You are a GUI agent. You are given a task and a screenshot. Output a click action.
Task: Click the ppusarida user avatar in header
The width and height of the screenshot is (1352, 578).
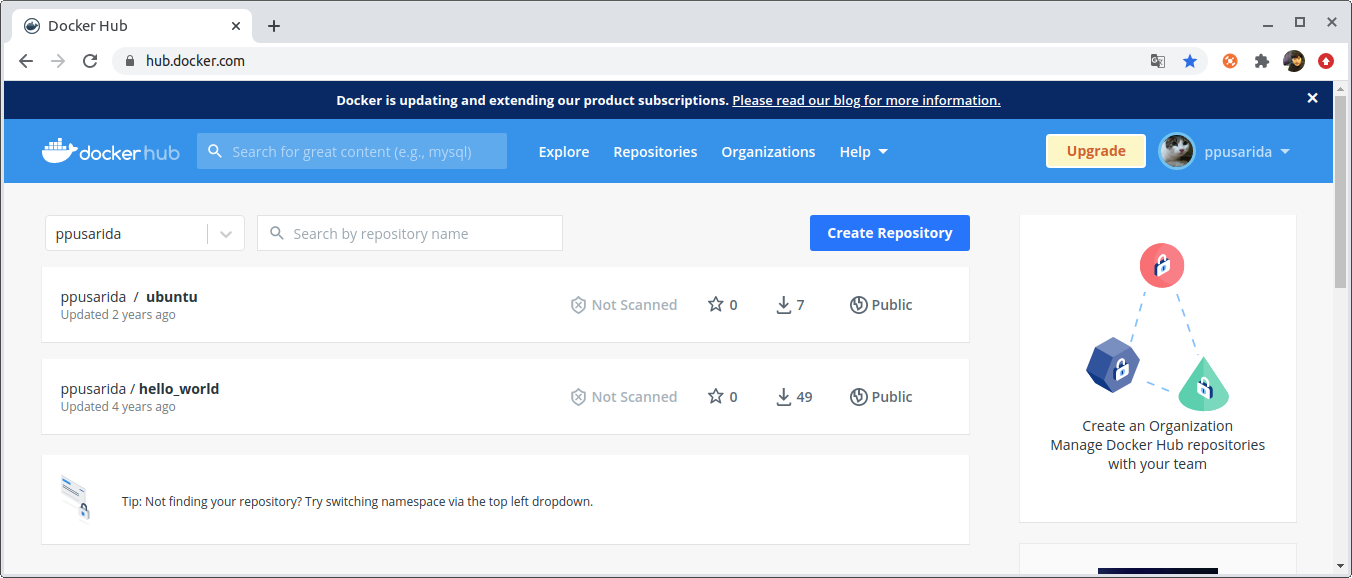(1177, 151)
